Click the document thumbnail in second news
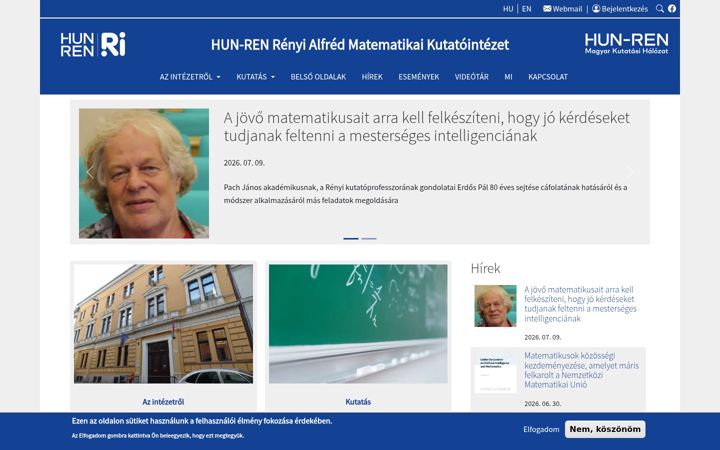 point(495,372)
